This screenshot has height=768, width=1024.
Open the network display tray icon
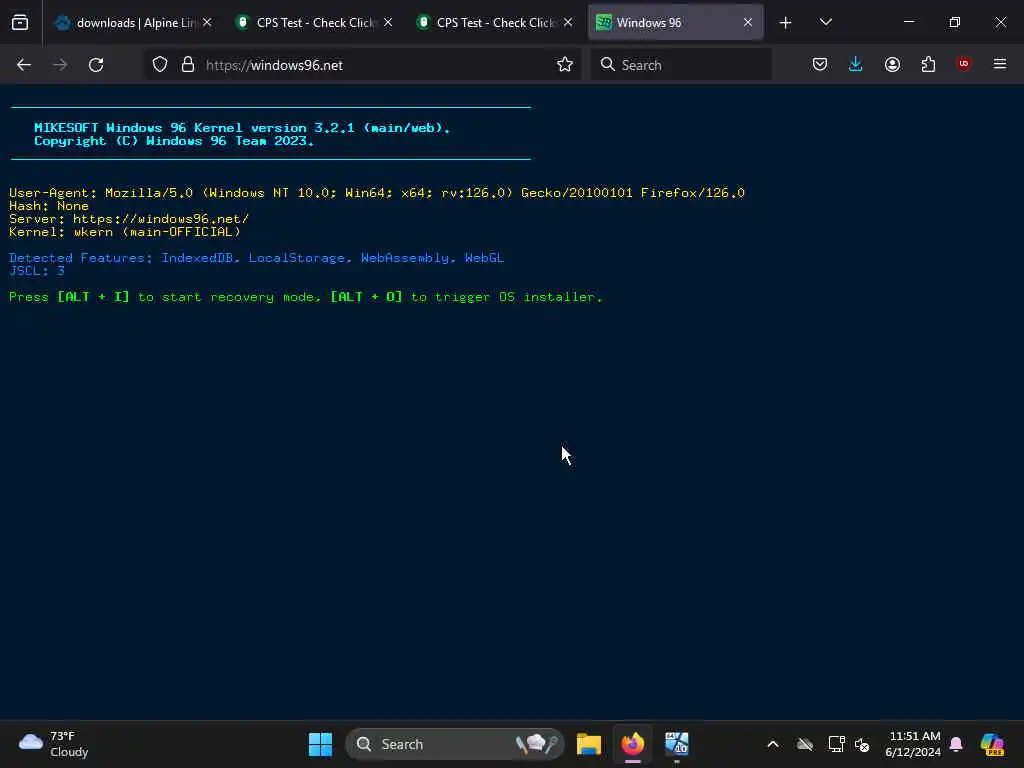pos(837,744)
